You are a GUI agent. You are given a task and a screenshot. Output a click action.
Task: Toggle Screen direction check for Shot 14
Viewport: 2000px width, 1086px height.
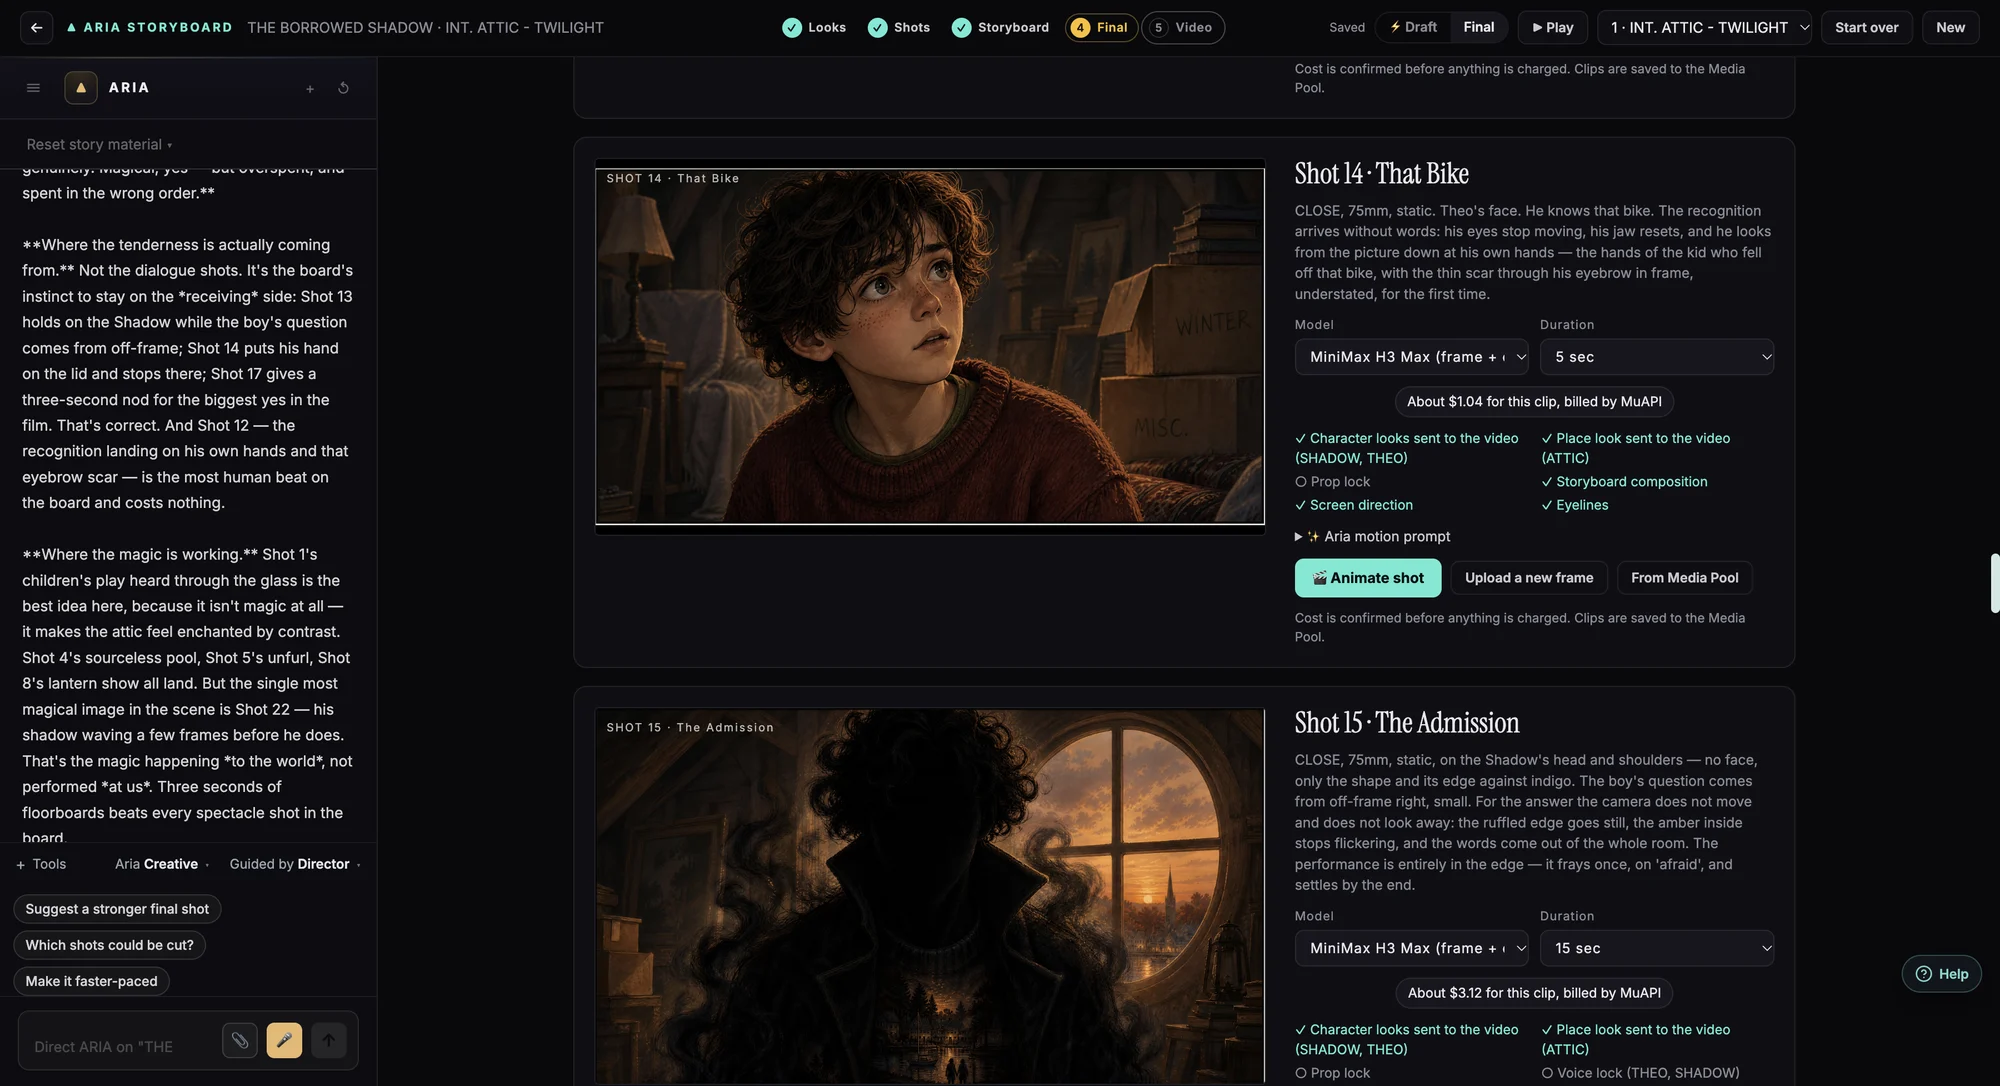(1354, 505)
